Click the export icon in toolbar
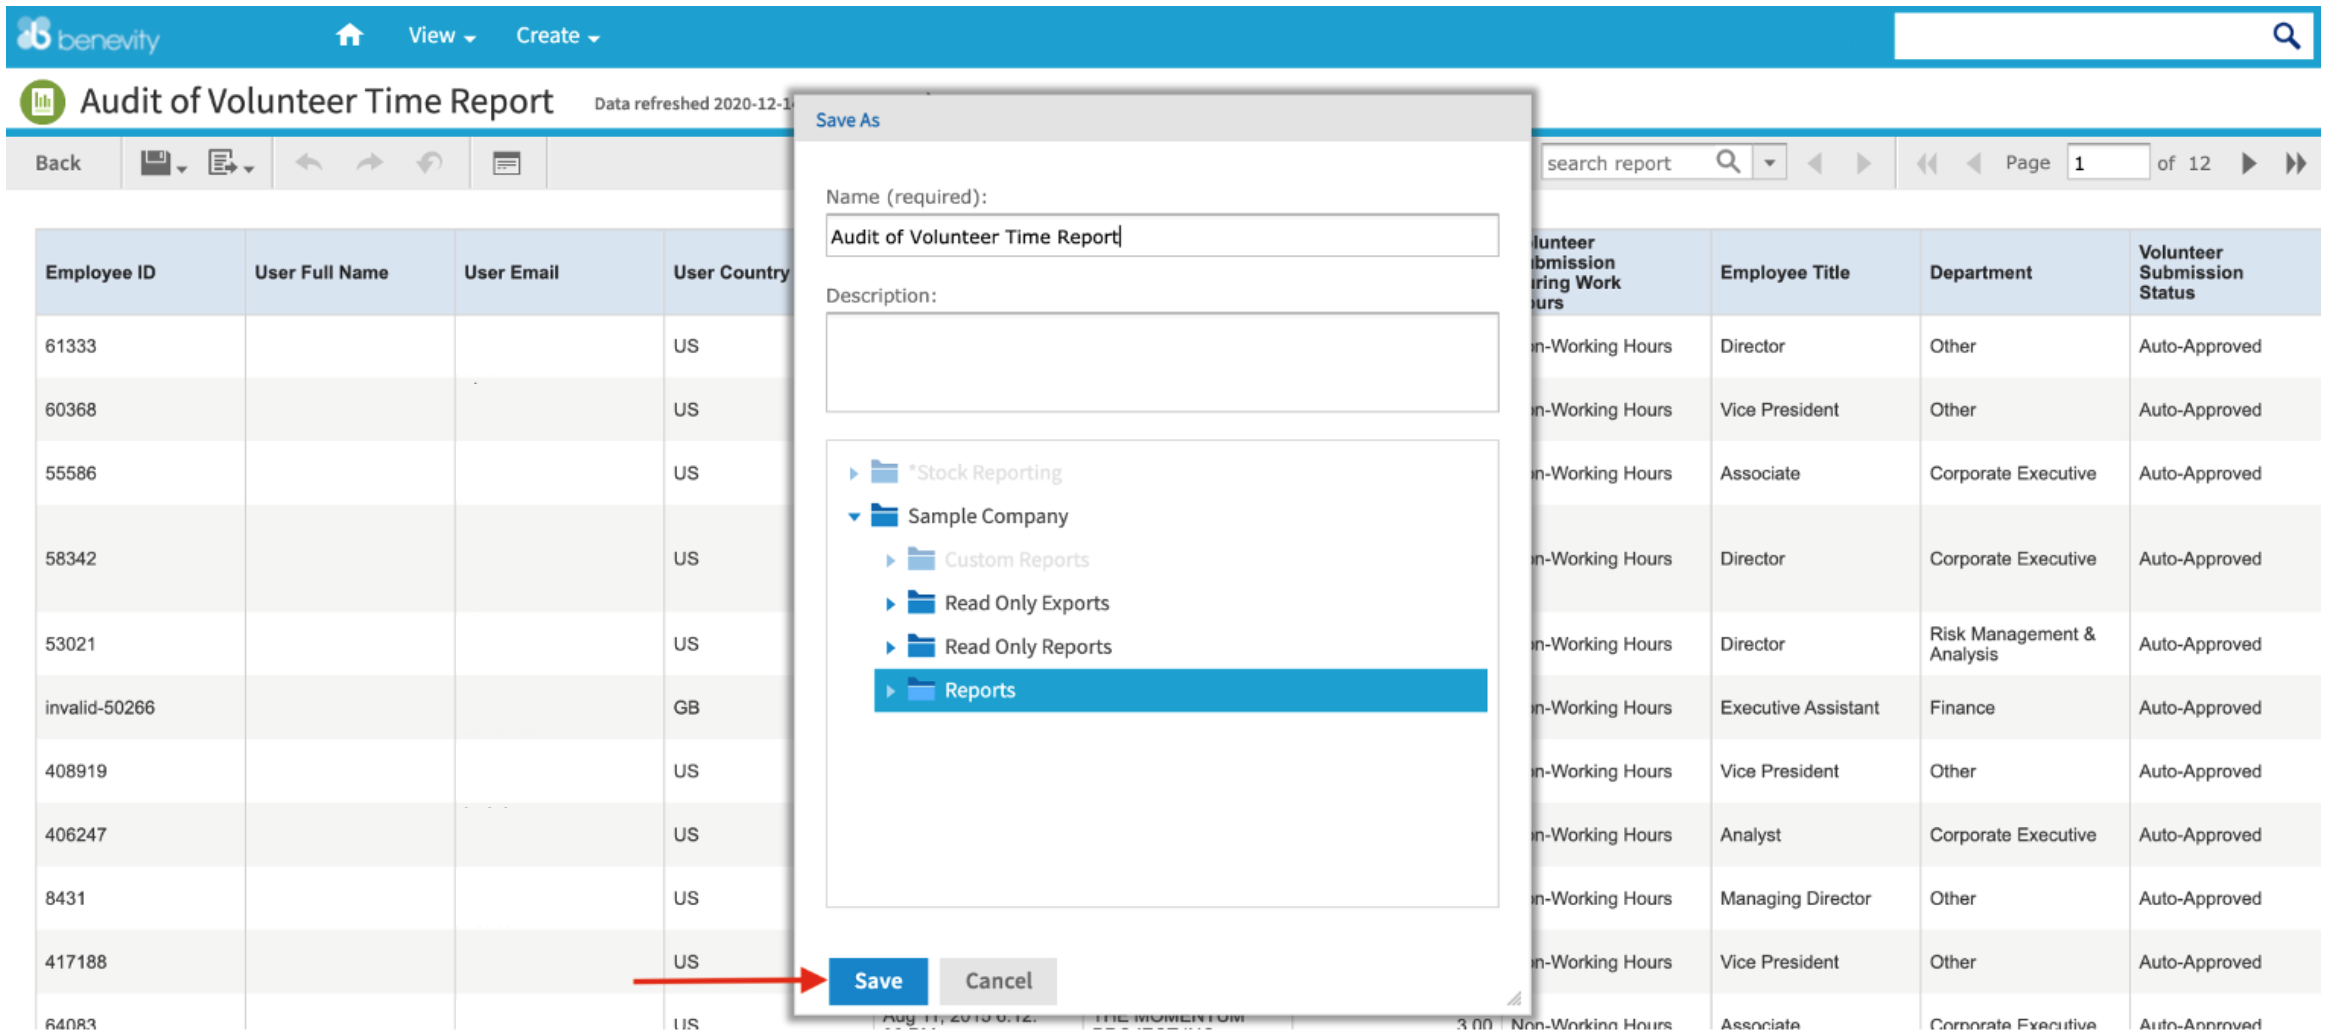The image size is (2328, 1036). 223,163
